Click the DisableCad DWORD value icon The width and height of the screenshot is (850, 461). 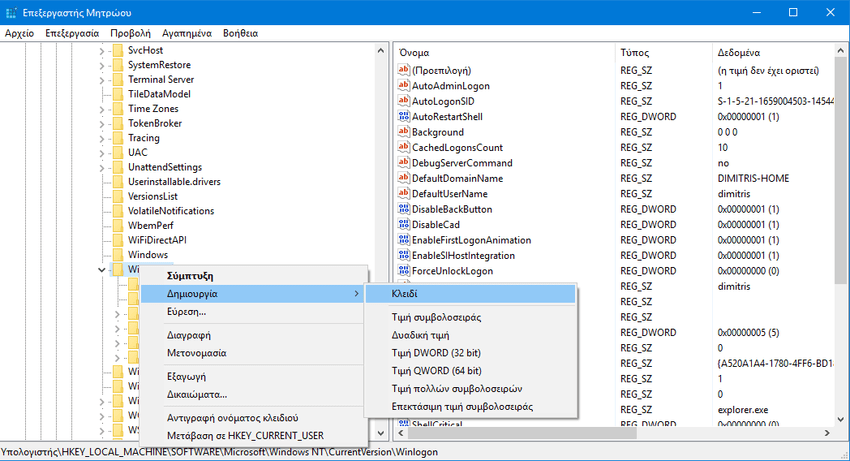point(404,225)
